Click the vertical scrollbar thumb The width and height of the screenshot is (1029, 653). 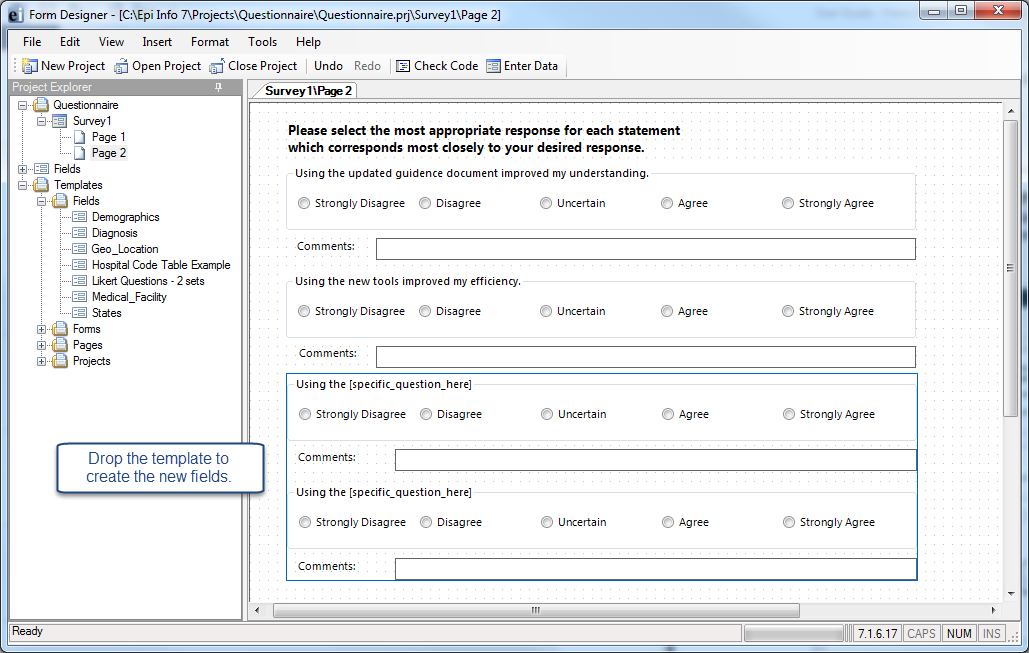1010,268
